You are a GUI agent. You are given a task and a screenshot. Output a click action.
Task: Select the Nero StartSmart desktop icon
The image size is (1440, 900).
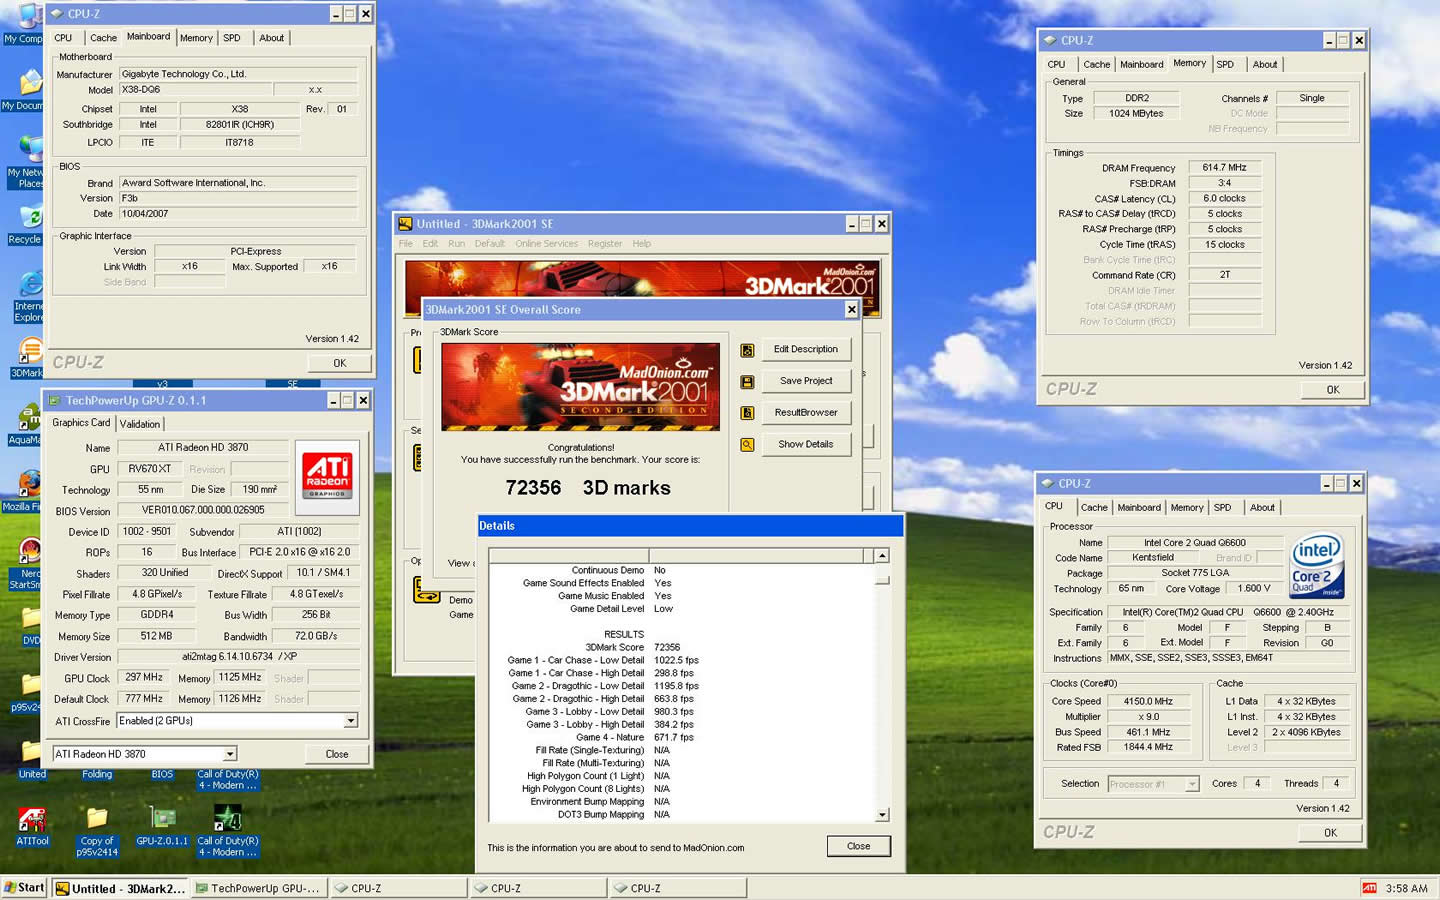(26, 564)
